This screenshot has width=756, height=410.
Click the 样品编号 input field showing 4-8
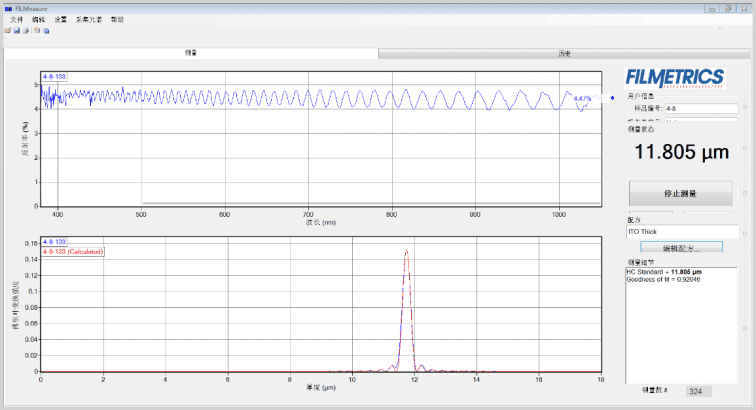706,106
